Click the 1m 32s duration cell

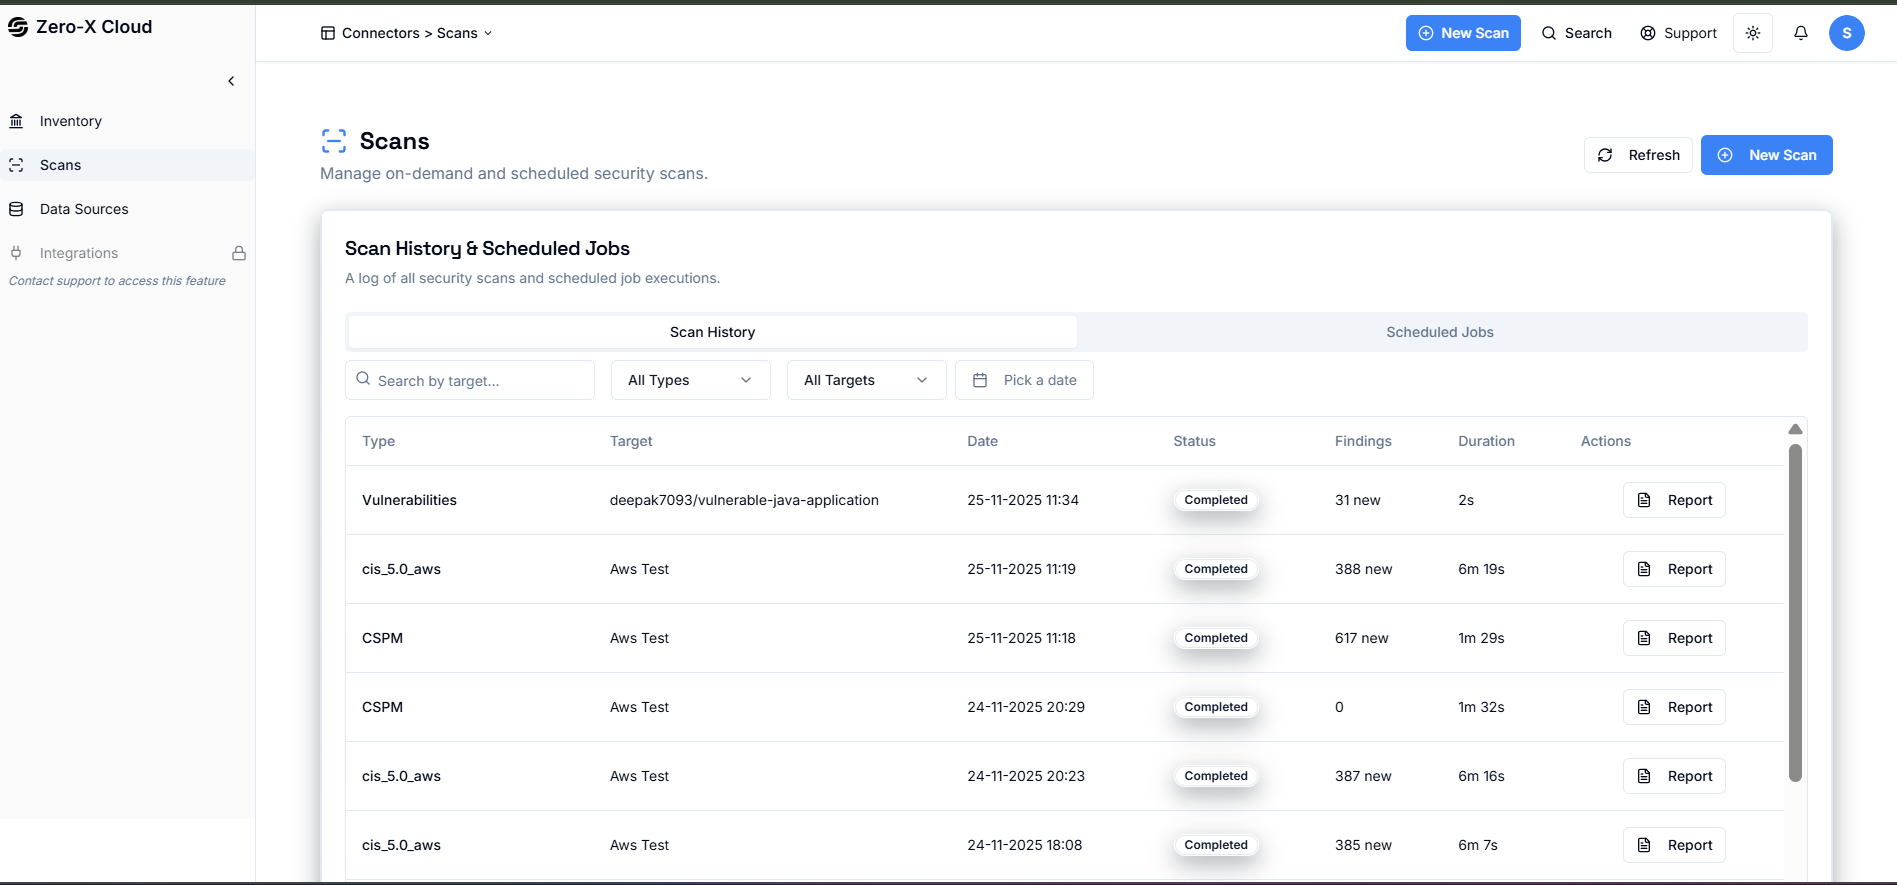click(x=1481, y=707)
